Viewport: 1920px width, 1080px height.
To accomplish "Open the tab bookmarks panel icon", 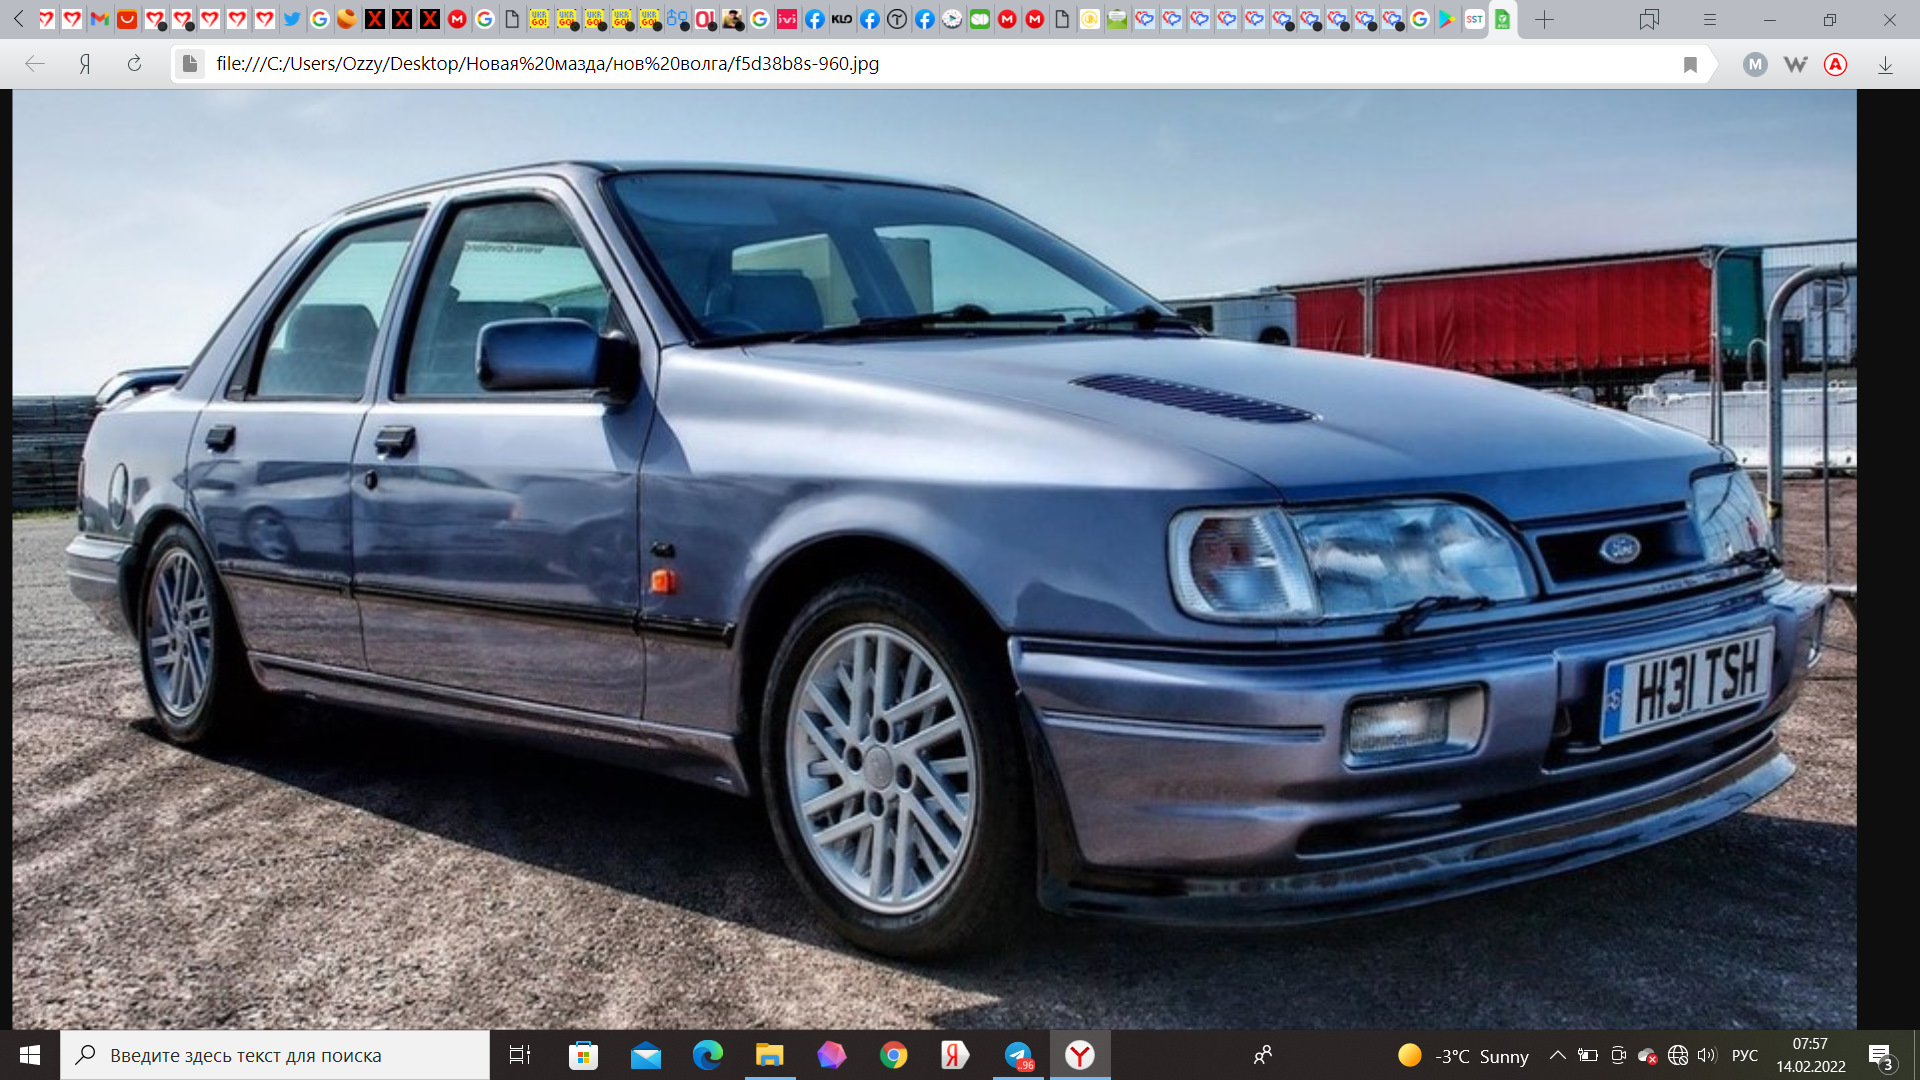I will tap(1649, 19).
